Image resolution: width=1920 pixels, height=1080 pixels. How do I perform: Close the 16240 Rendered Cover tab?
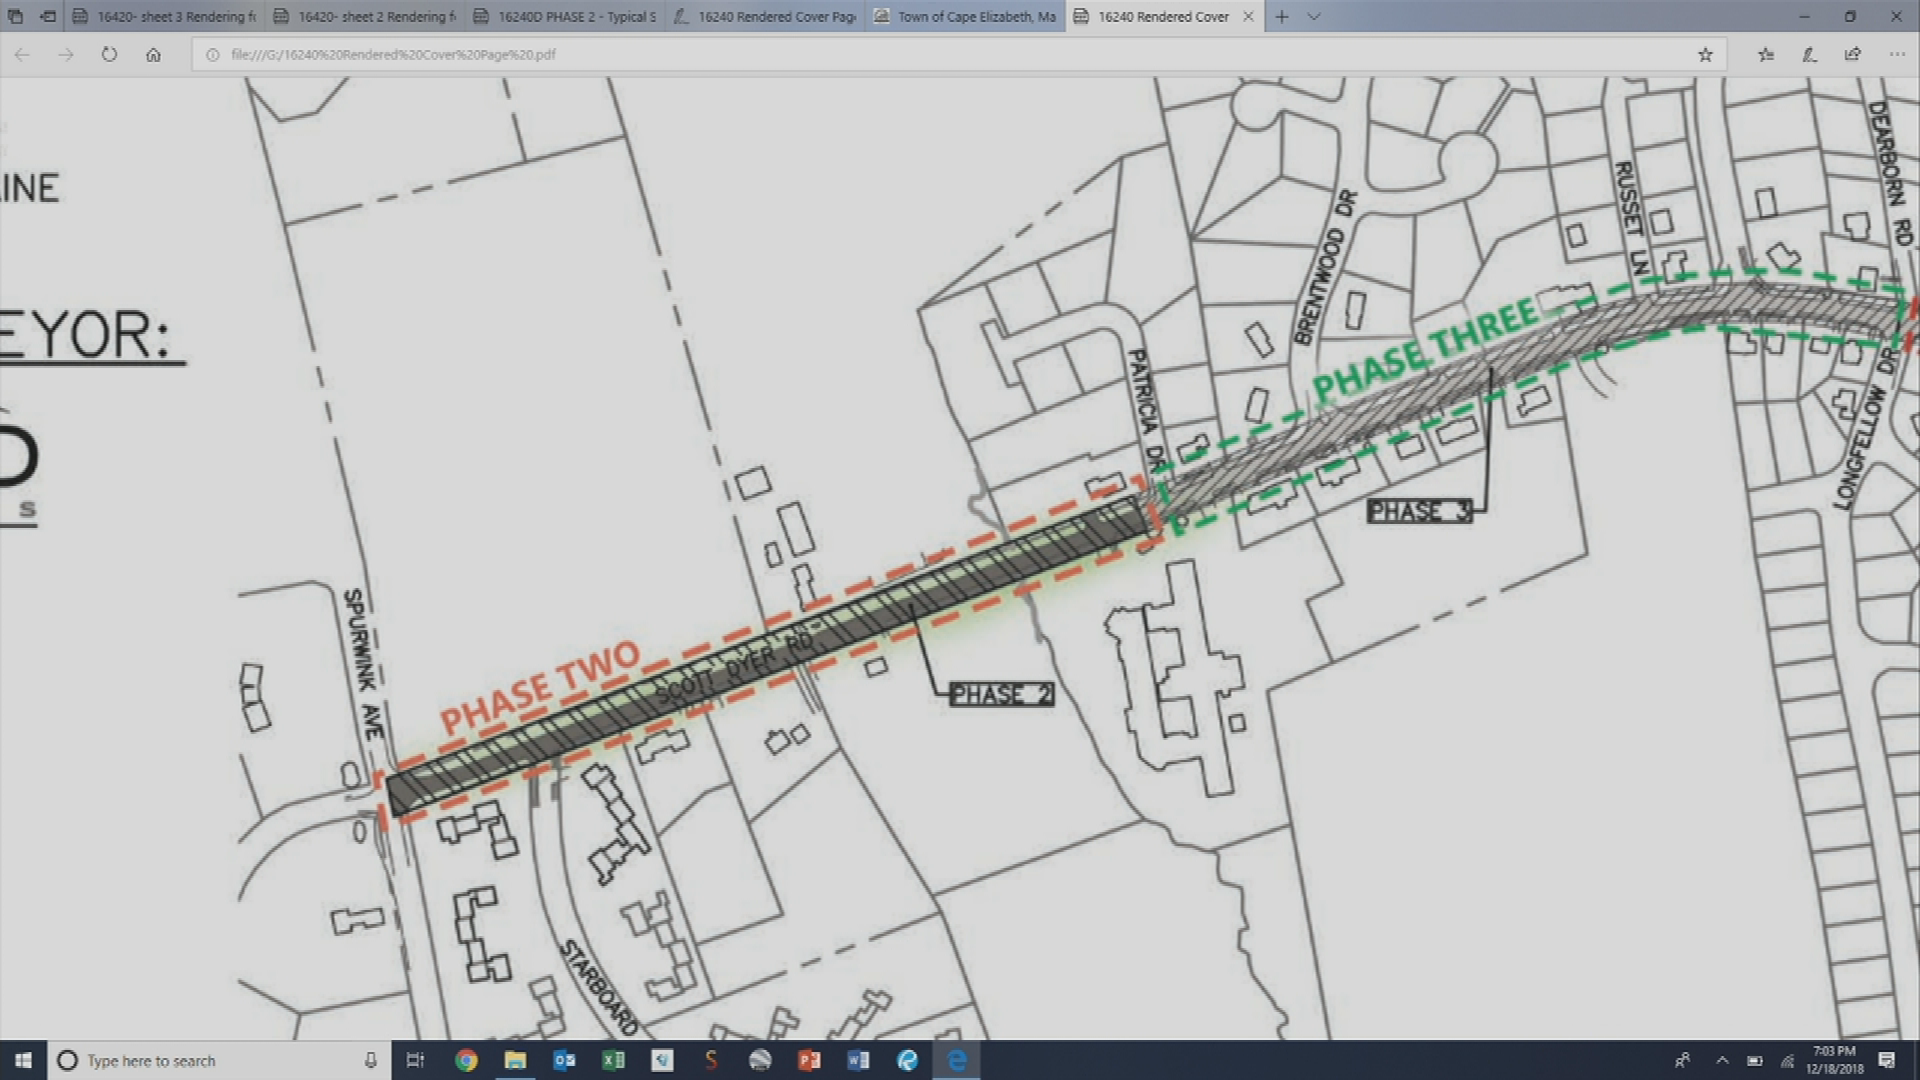pyautogui.click(x=1248, y=17)
